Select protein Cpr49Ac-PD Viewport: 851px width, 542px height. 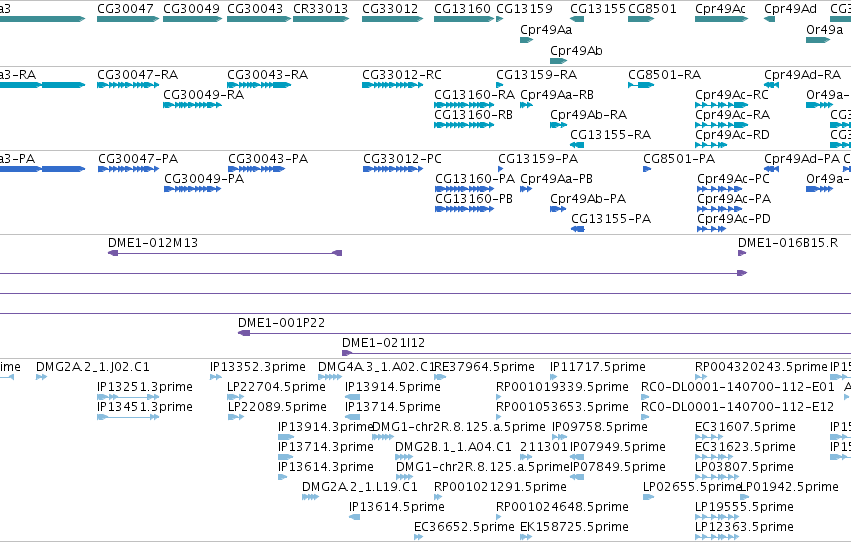tap(712, 229)
